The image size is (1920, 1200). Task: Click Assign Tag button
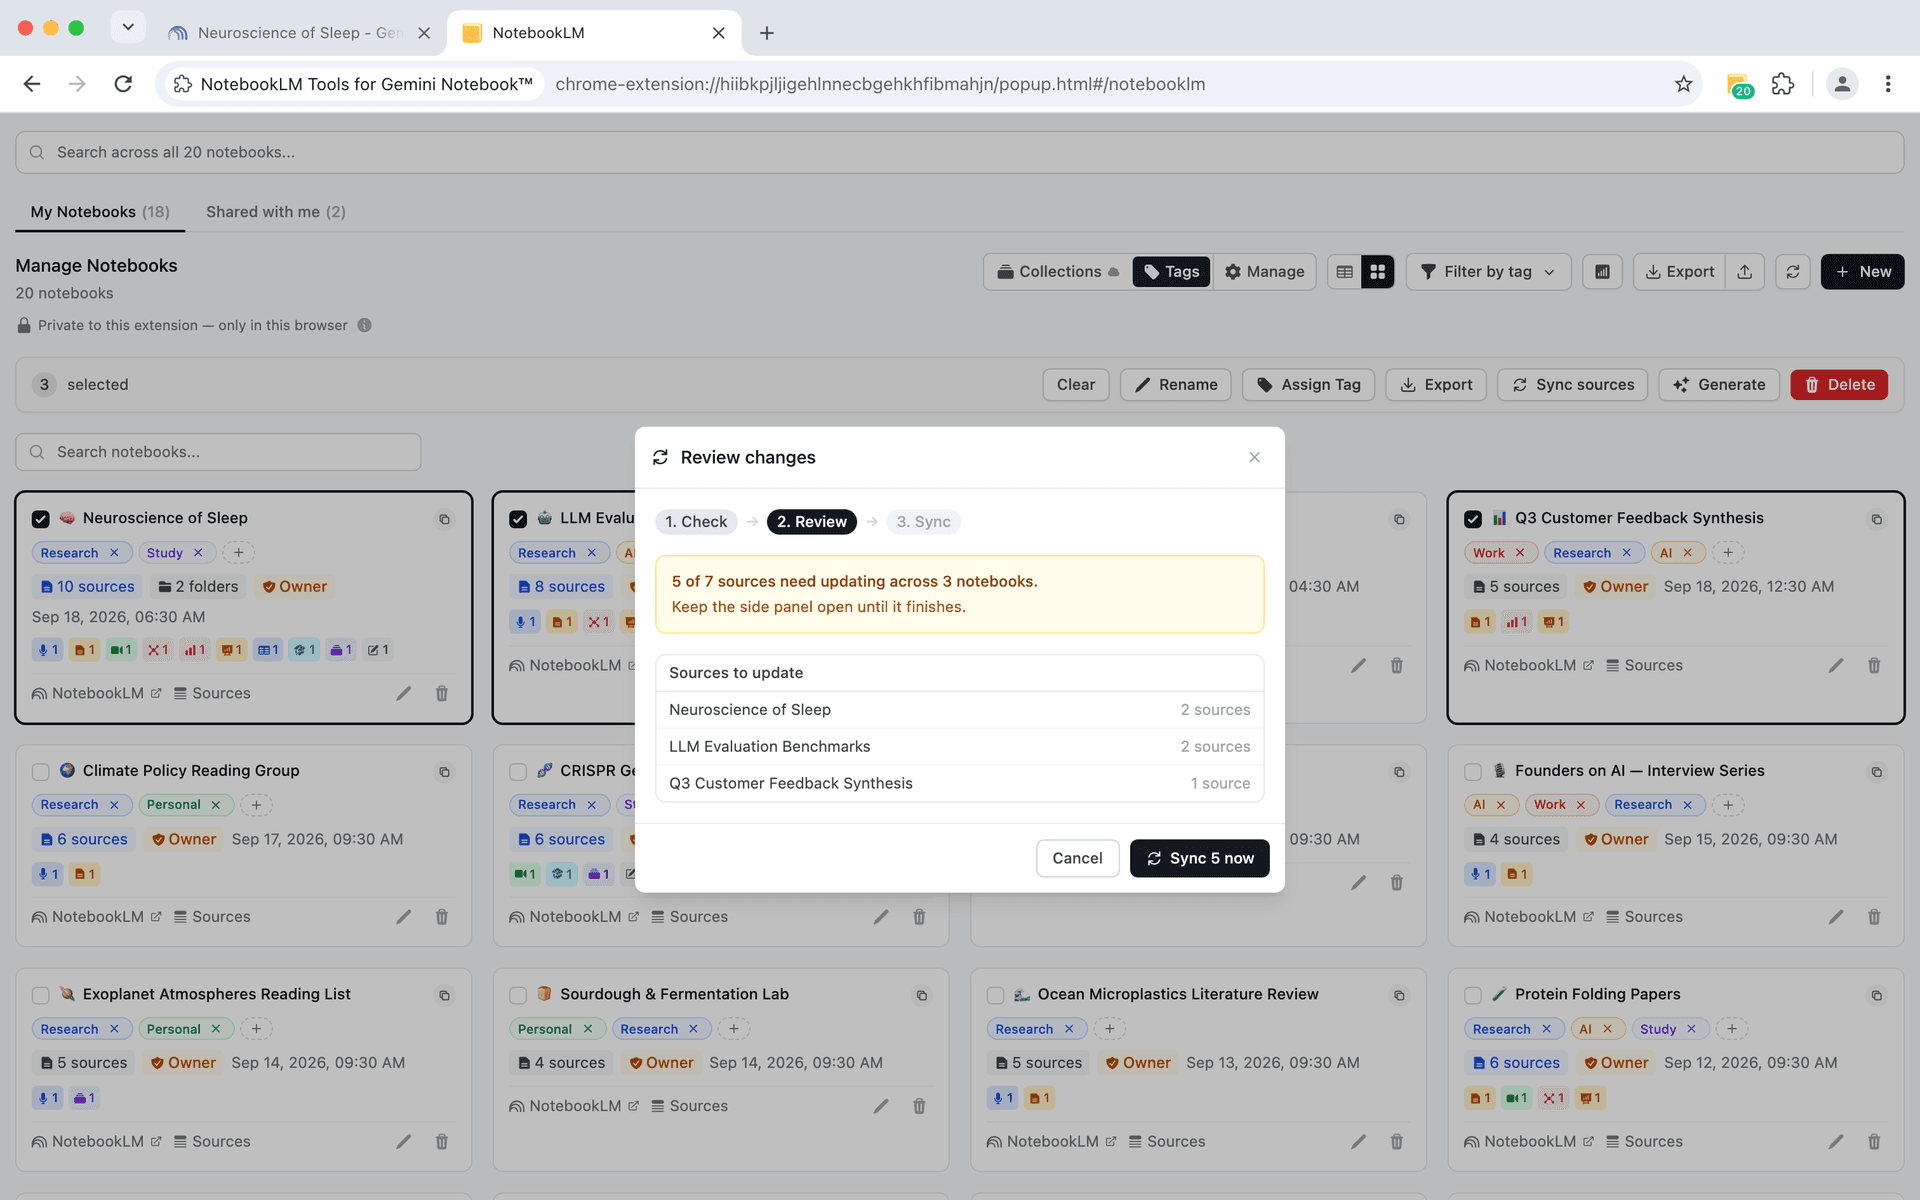(1308, 385)
